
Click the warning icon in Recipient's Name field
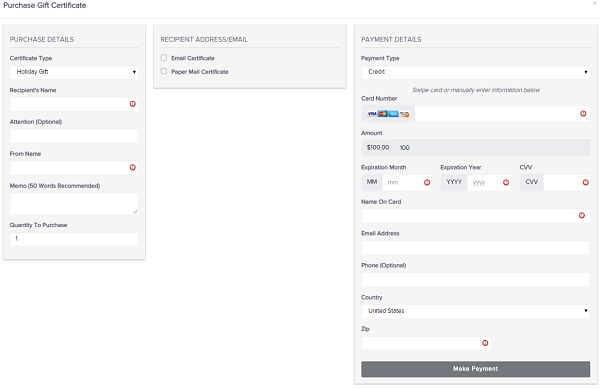133,104
